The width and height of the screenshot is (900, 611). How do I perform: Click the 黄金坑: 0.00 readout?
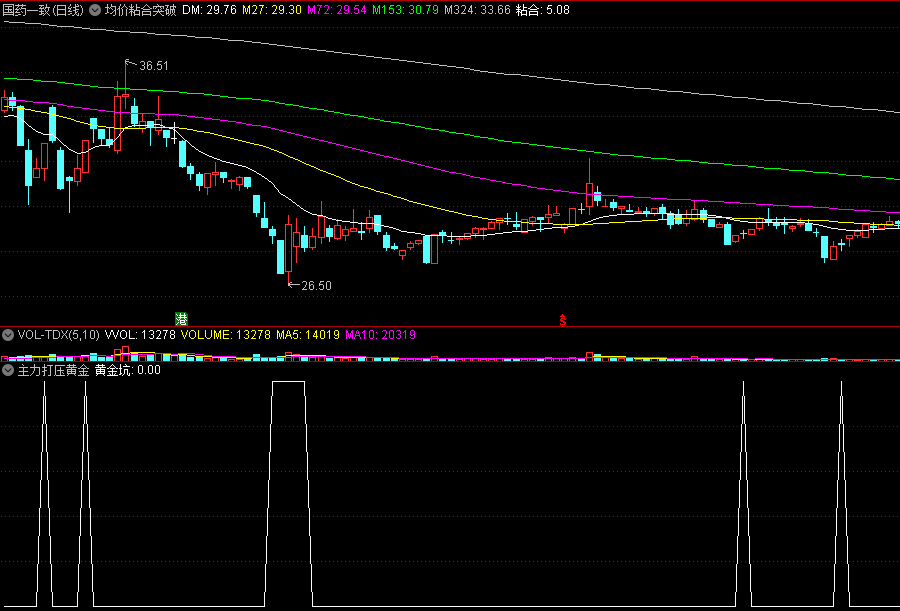coord(127,370)
